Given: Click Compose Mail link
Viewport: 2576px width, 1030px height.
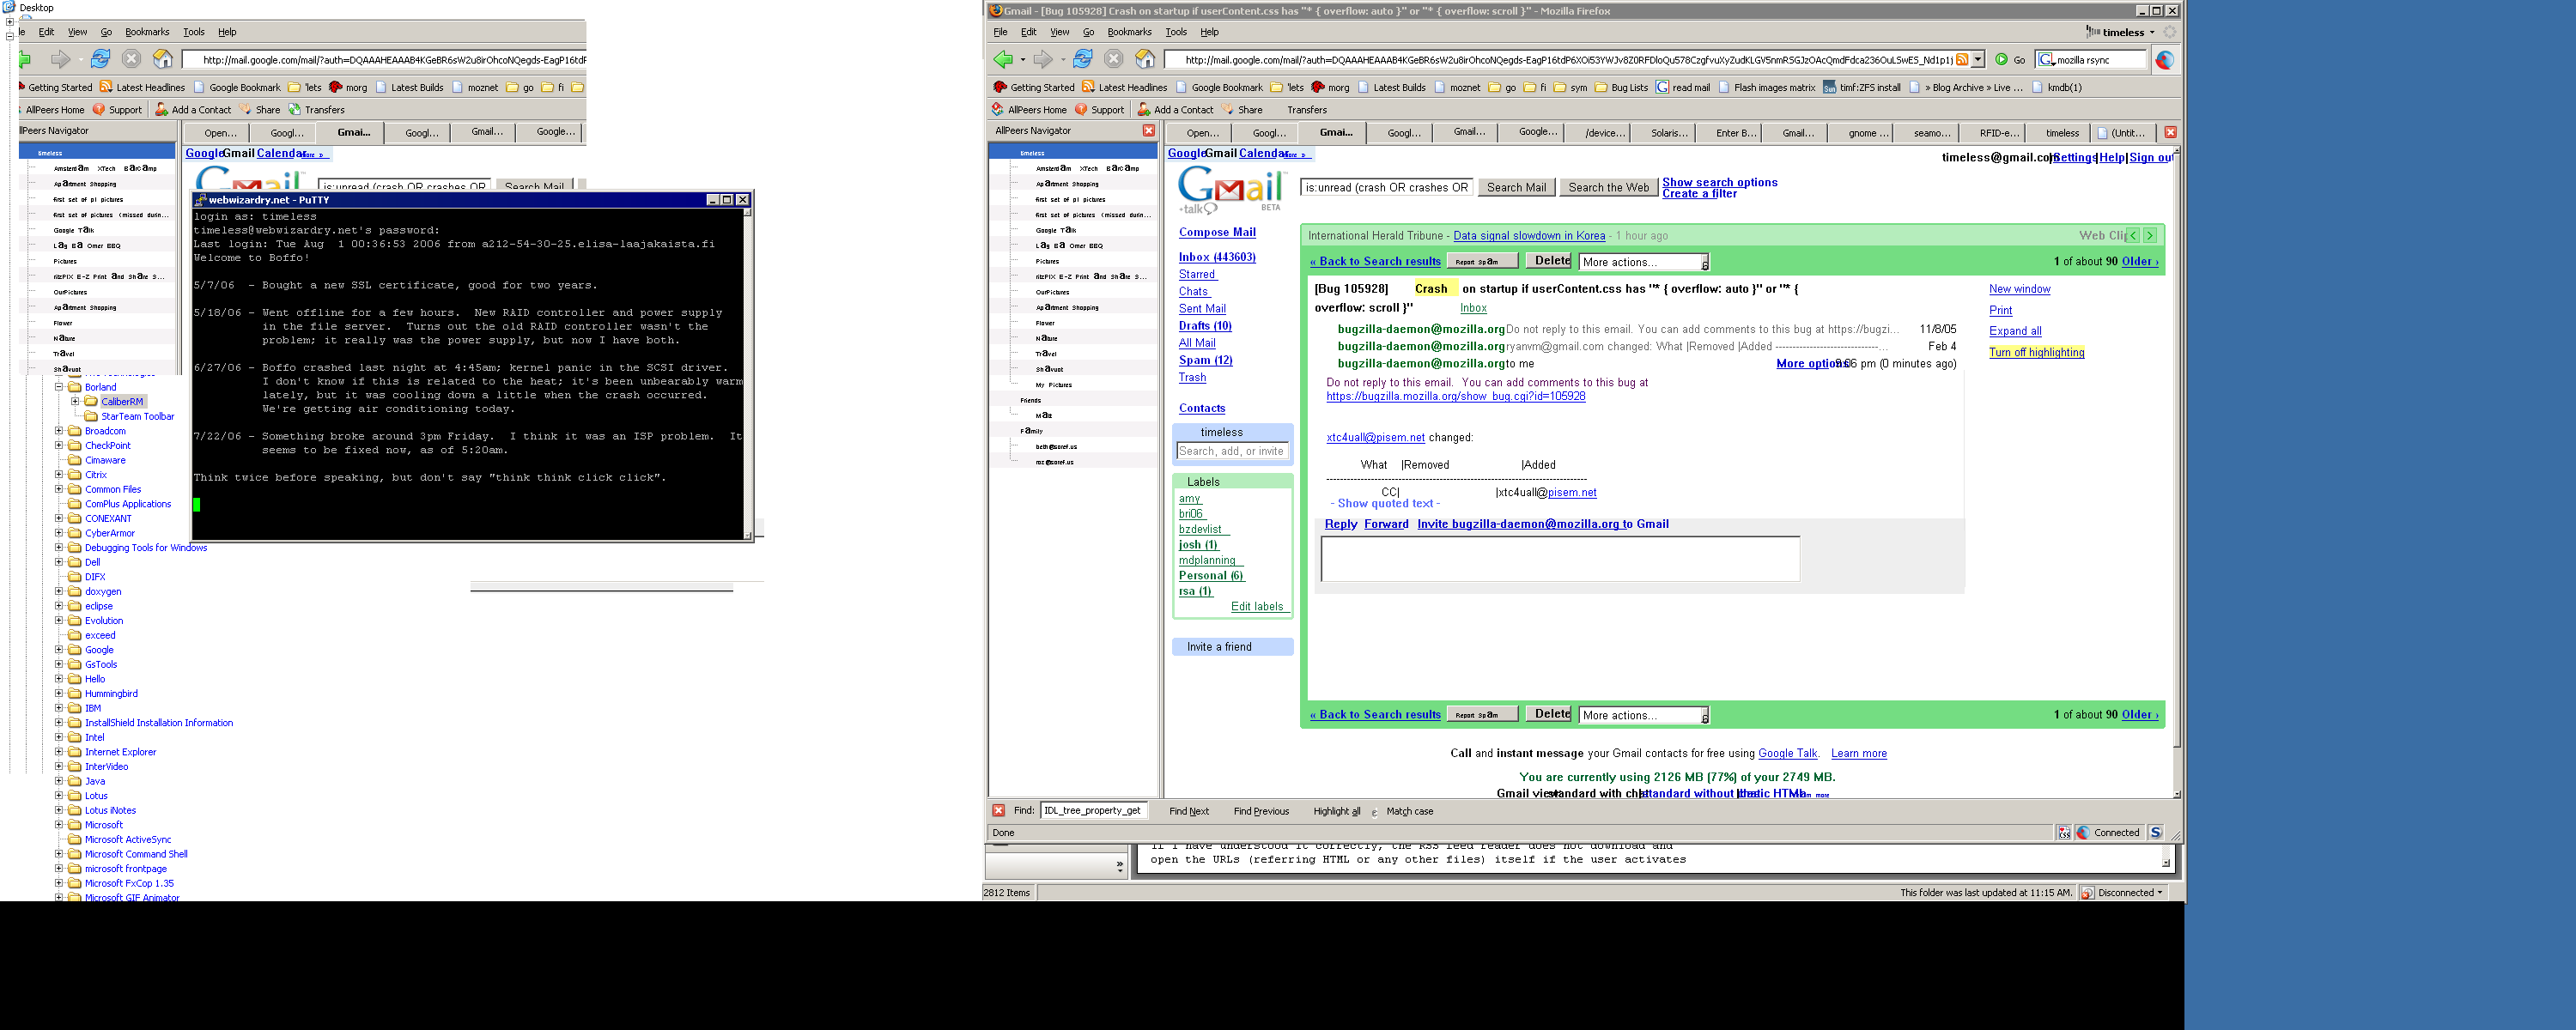Looking at the screenshot, I should 1217,232.
